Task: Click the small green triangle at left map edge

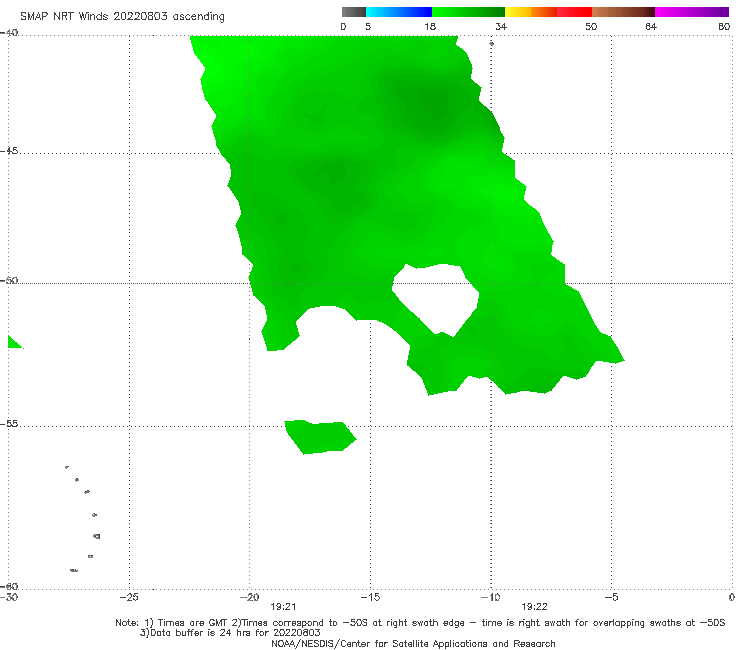Action: [x=14, y=342]
